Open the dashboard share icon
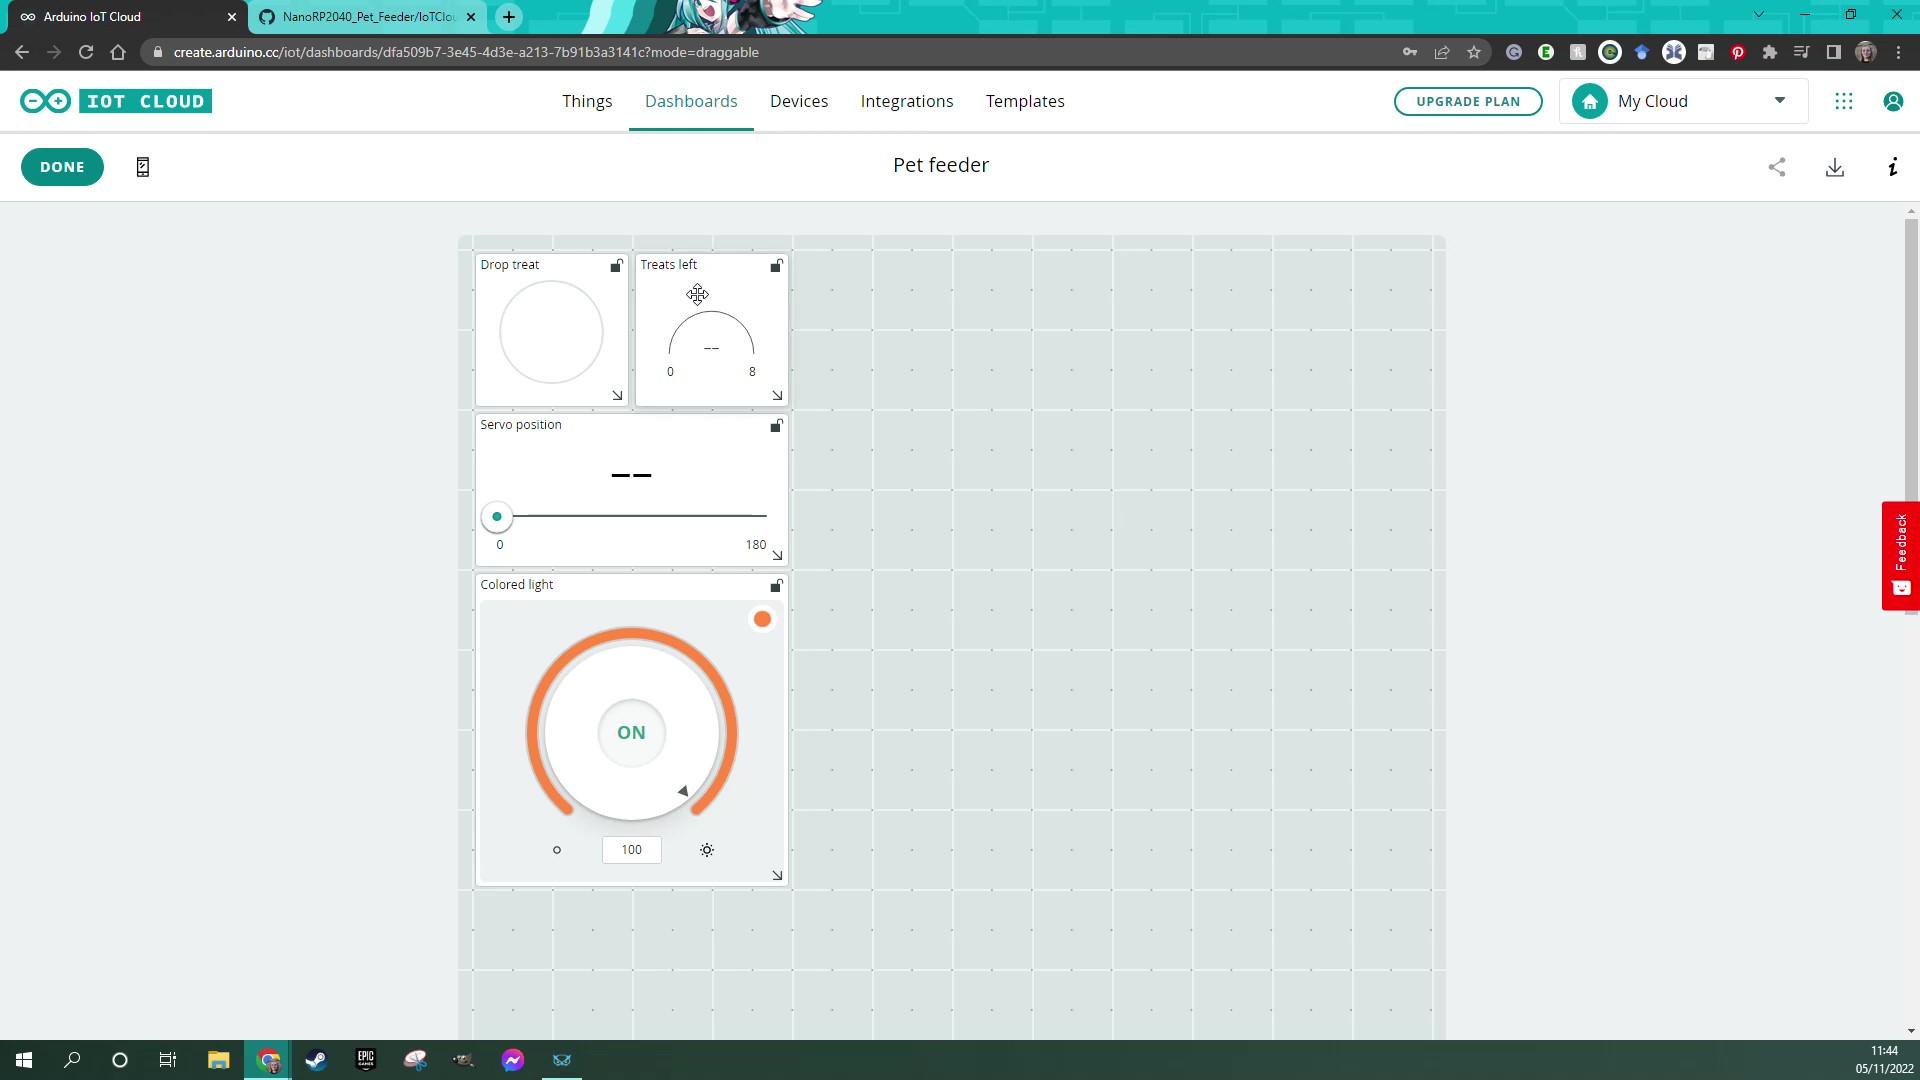 (x=1777, y=167)
